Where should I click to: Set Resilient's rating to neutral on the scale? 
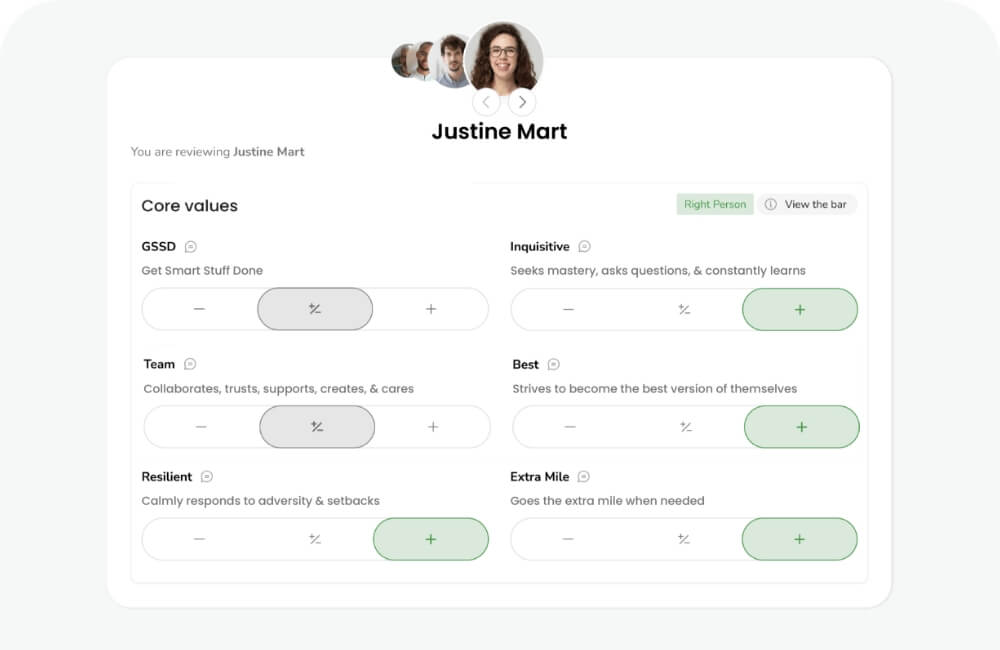[x=314, y=539]
